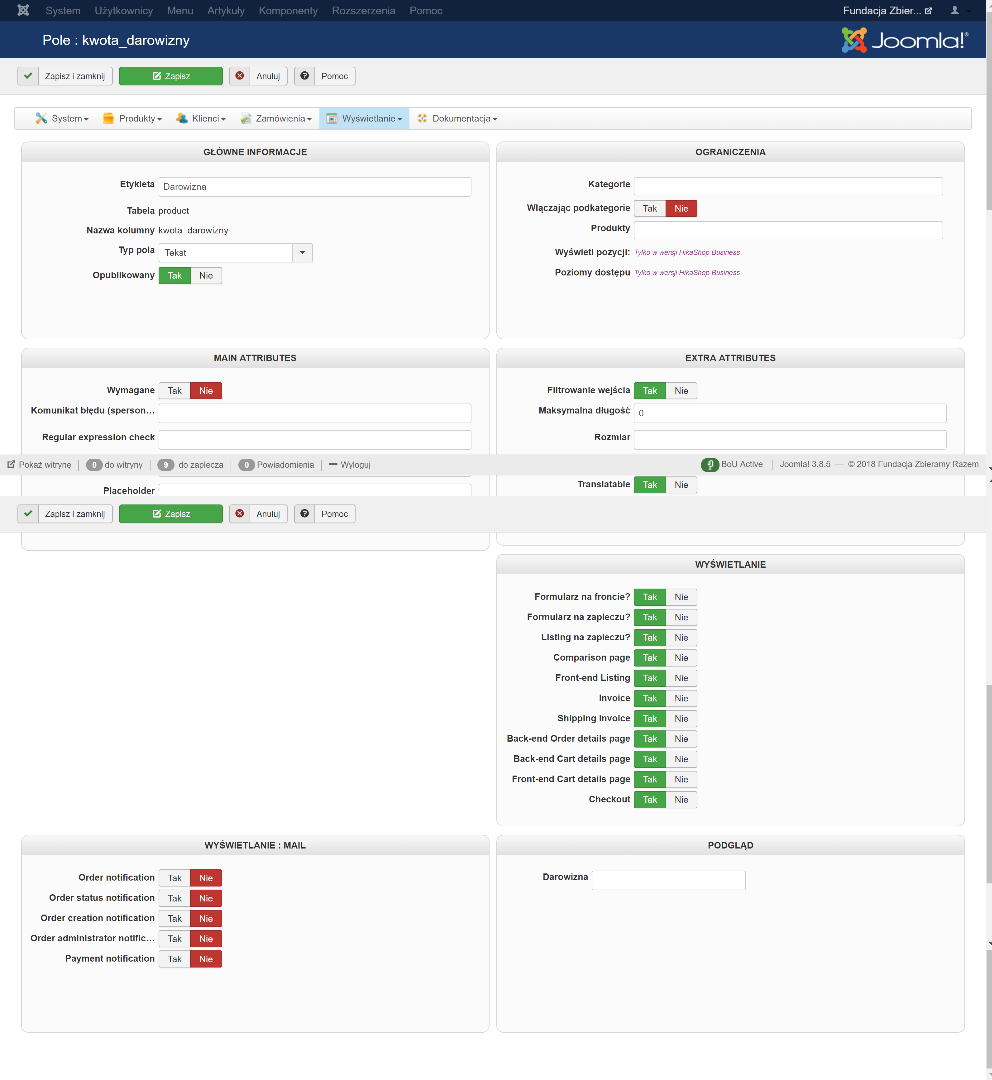This screenshot has width=992, height=1080.
Task: Set Filtrowanie wejścia to Nie
Action: click(x=681, y=391)
